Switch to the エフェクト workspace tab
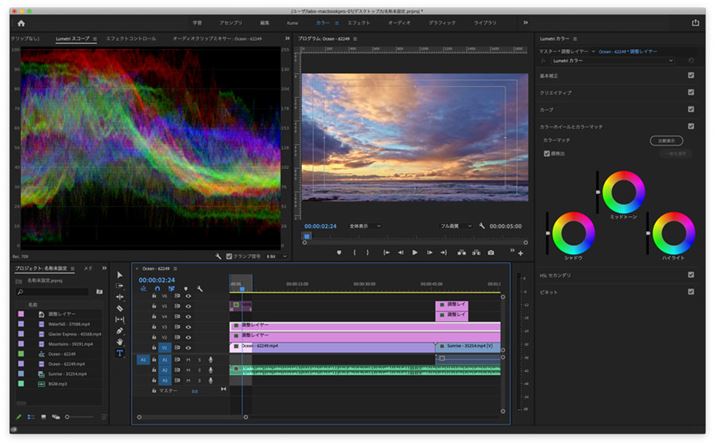The width and height of the screenshot is (715, 445). click(358, 21)
